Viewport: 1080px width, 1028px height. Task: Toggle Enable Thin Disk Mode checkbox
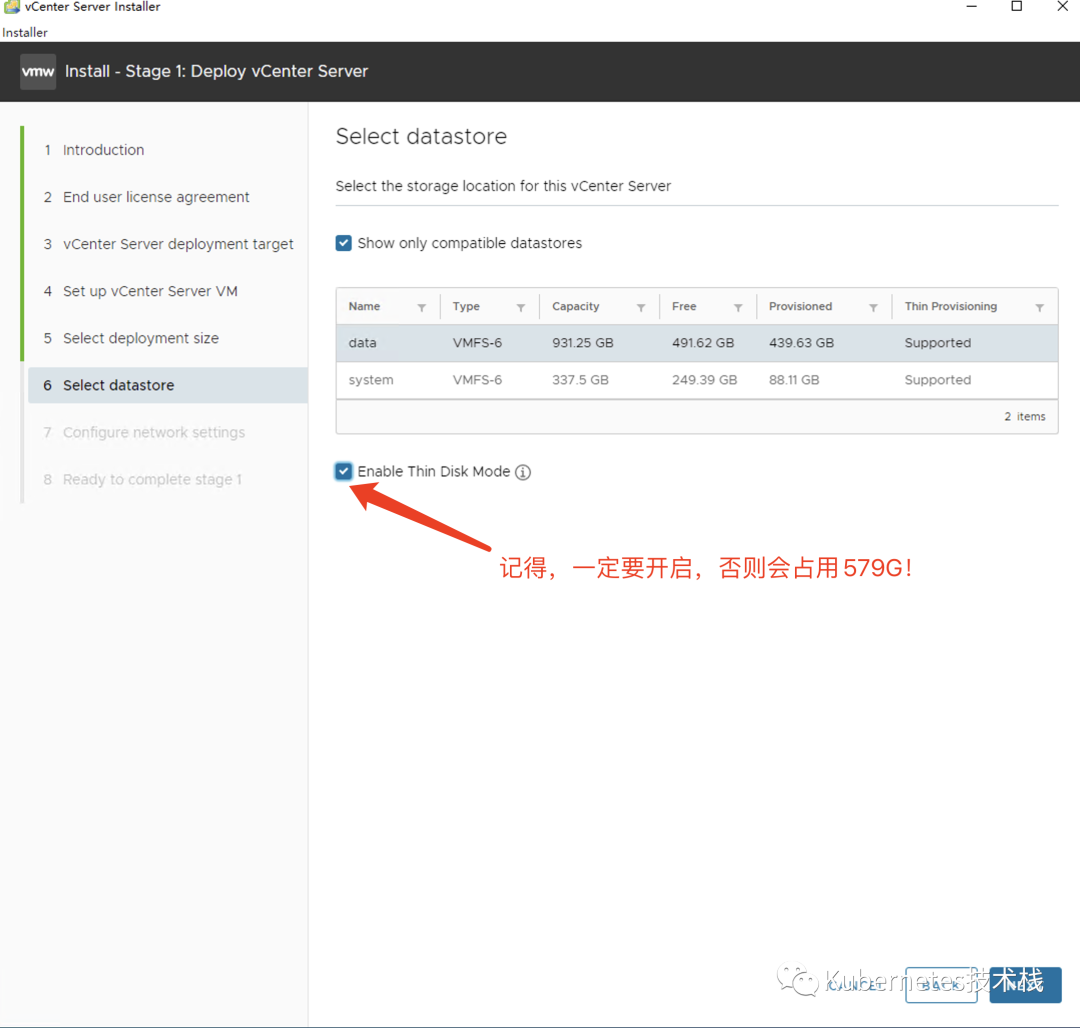[x=344, y=472]
